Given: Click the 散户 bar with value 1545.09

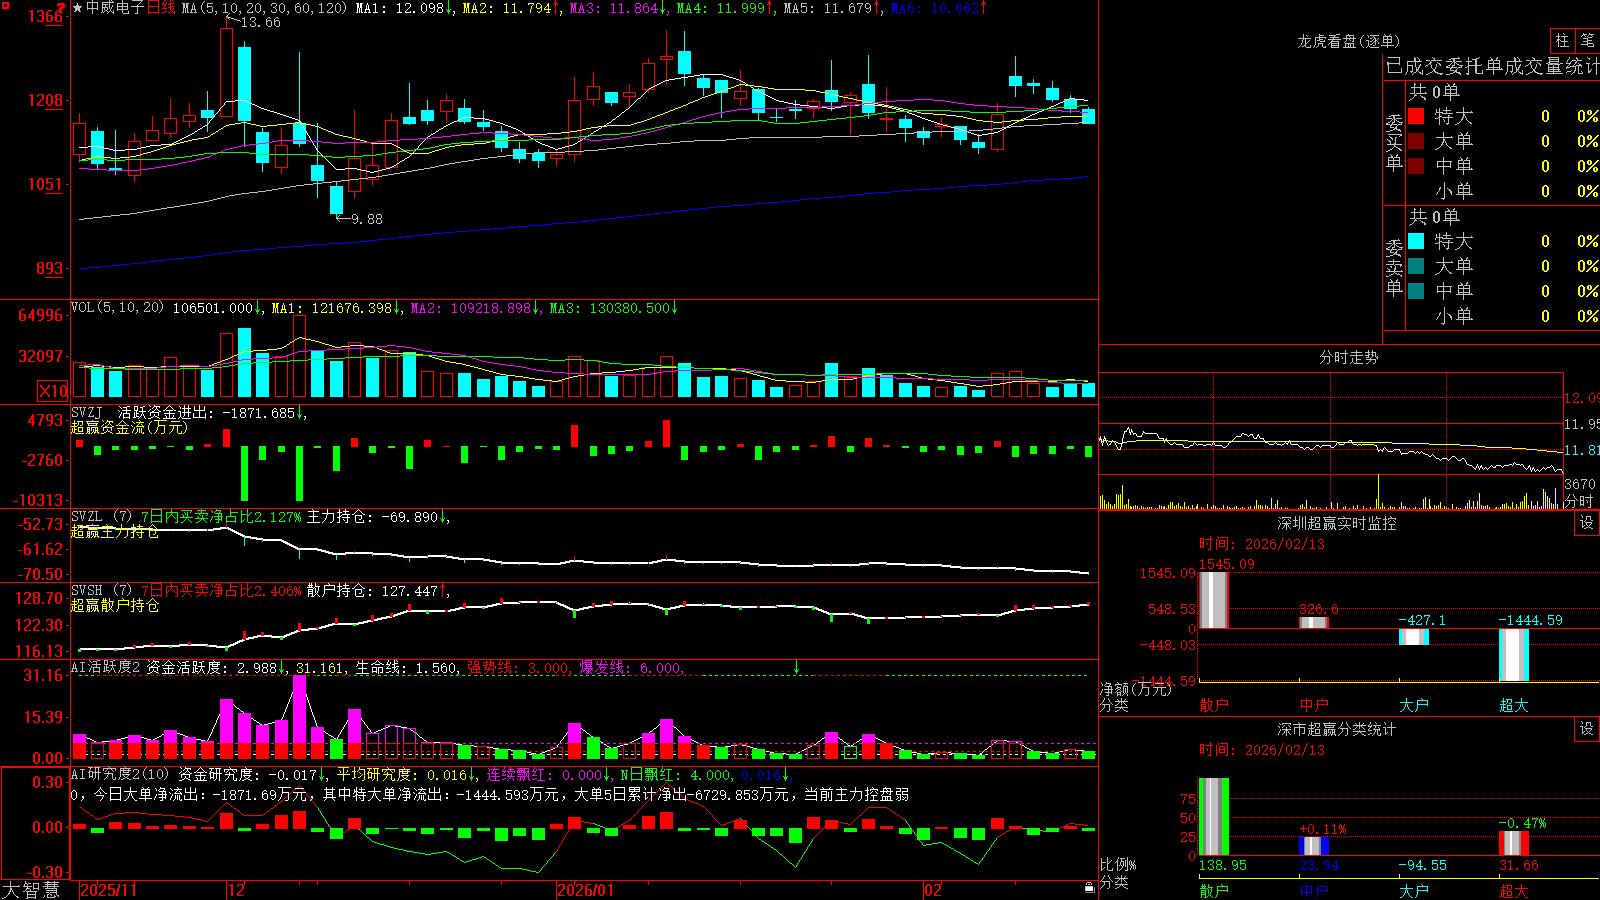Looking at the screenshot, I should pyautogui.click(x=1213, y=600).
